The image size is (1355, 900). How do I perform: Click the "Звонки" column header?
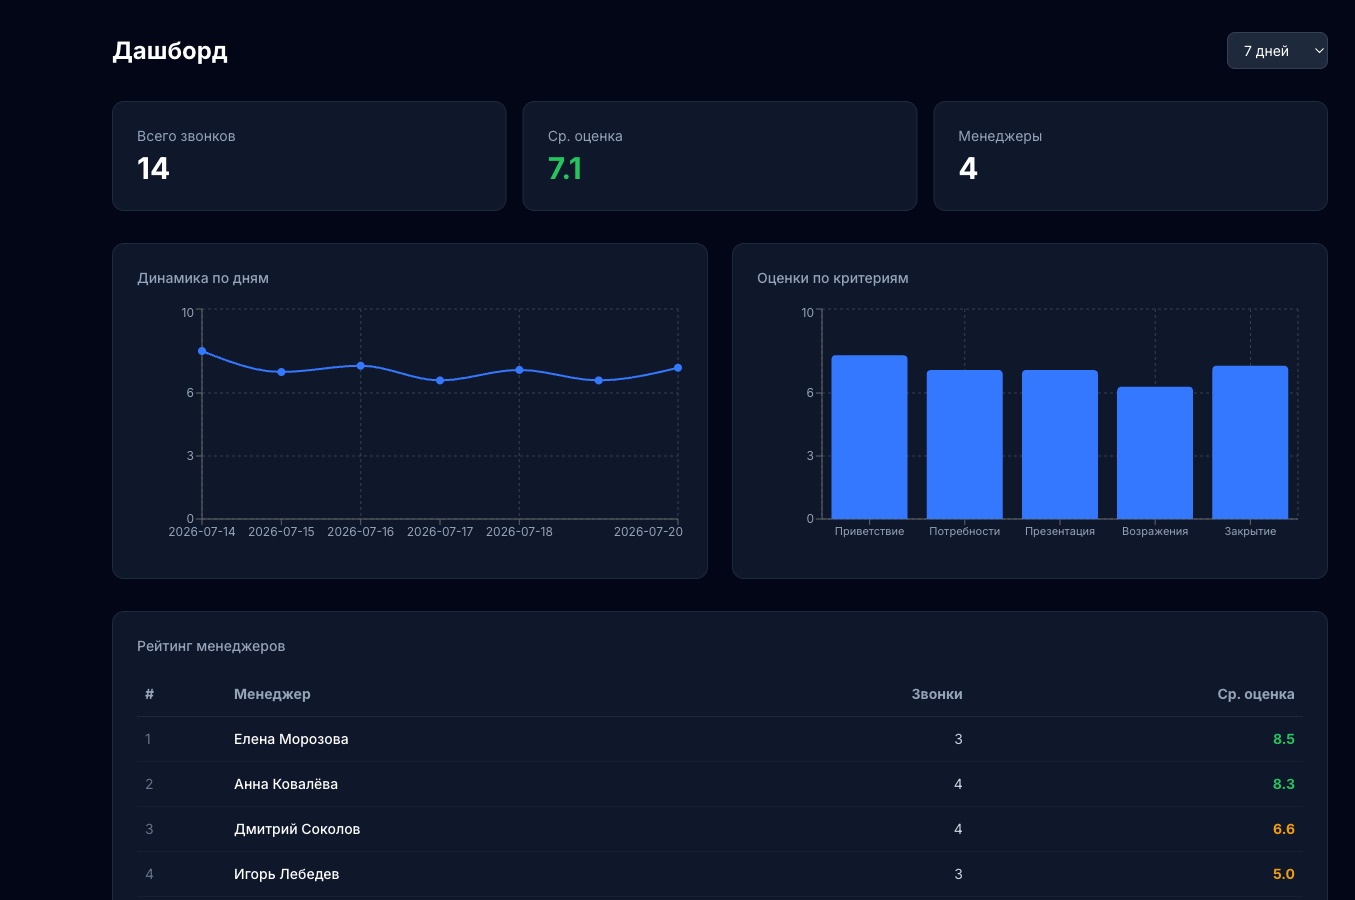(937, 694)
